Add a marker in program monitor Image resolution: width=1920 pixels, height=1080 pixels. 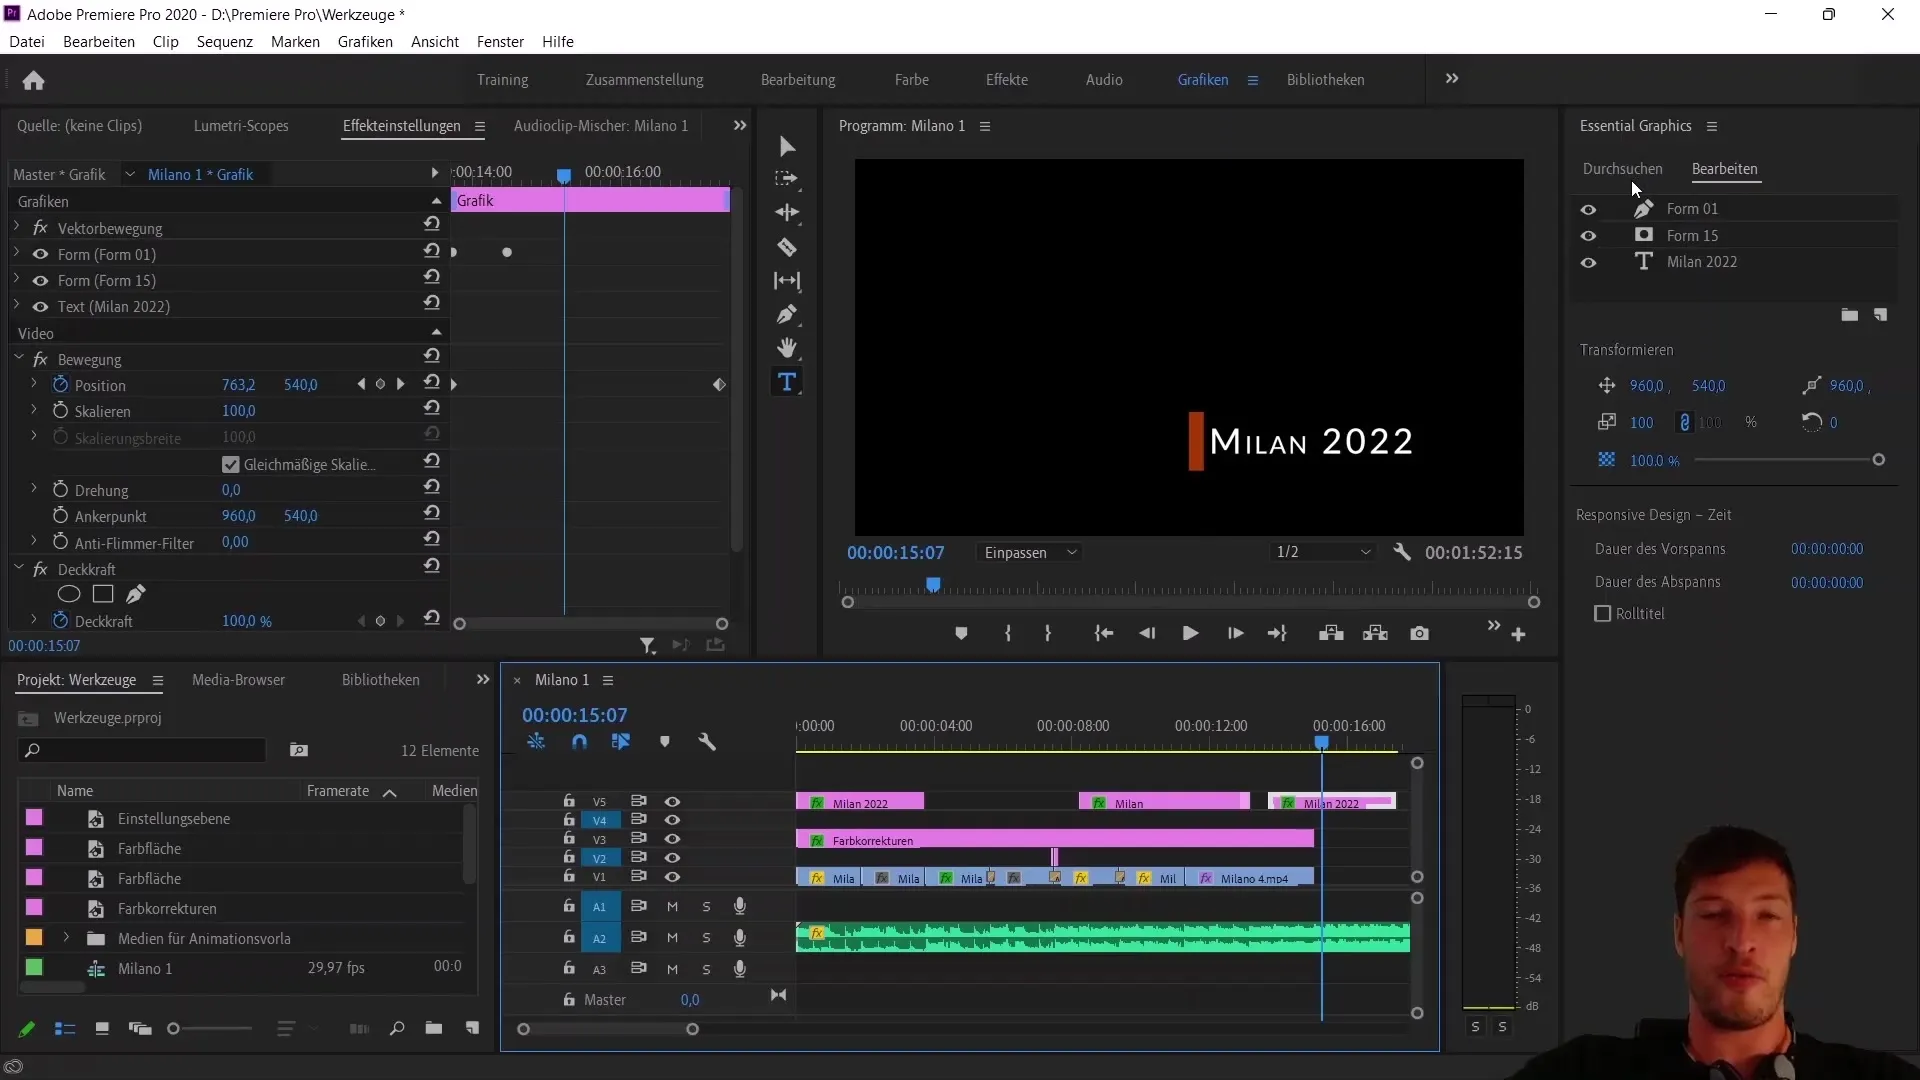tap(961, 633)
